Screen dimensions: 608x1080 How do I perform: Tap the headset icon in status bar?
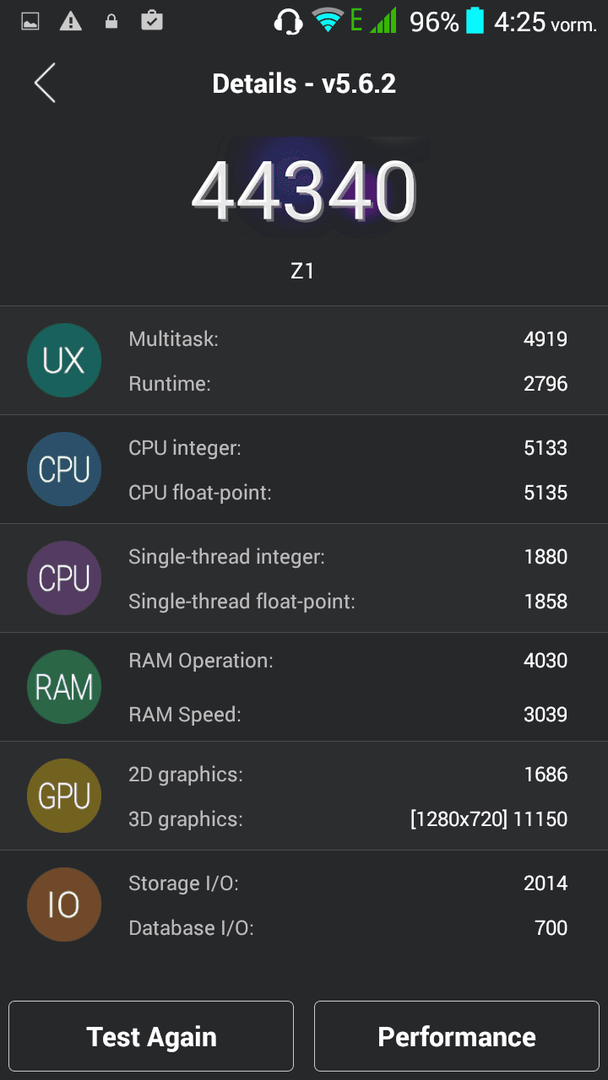point(288,21)
